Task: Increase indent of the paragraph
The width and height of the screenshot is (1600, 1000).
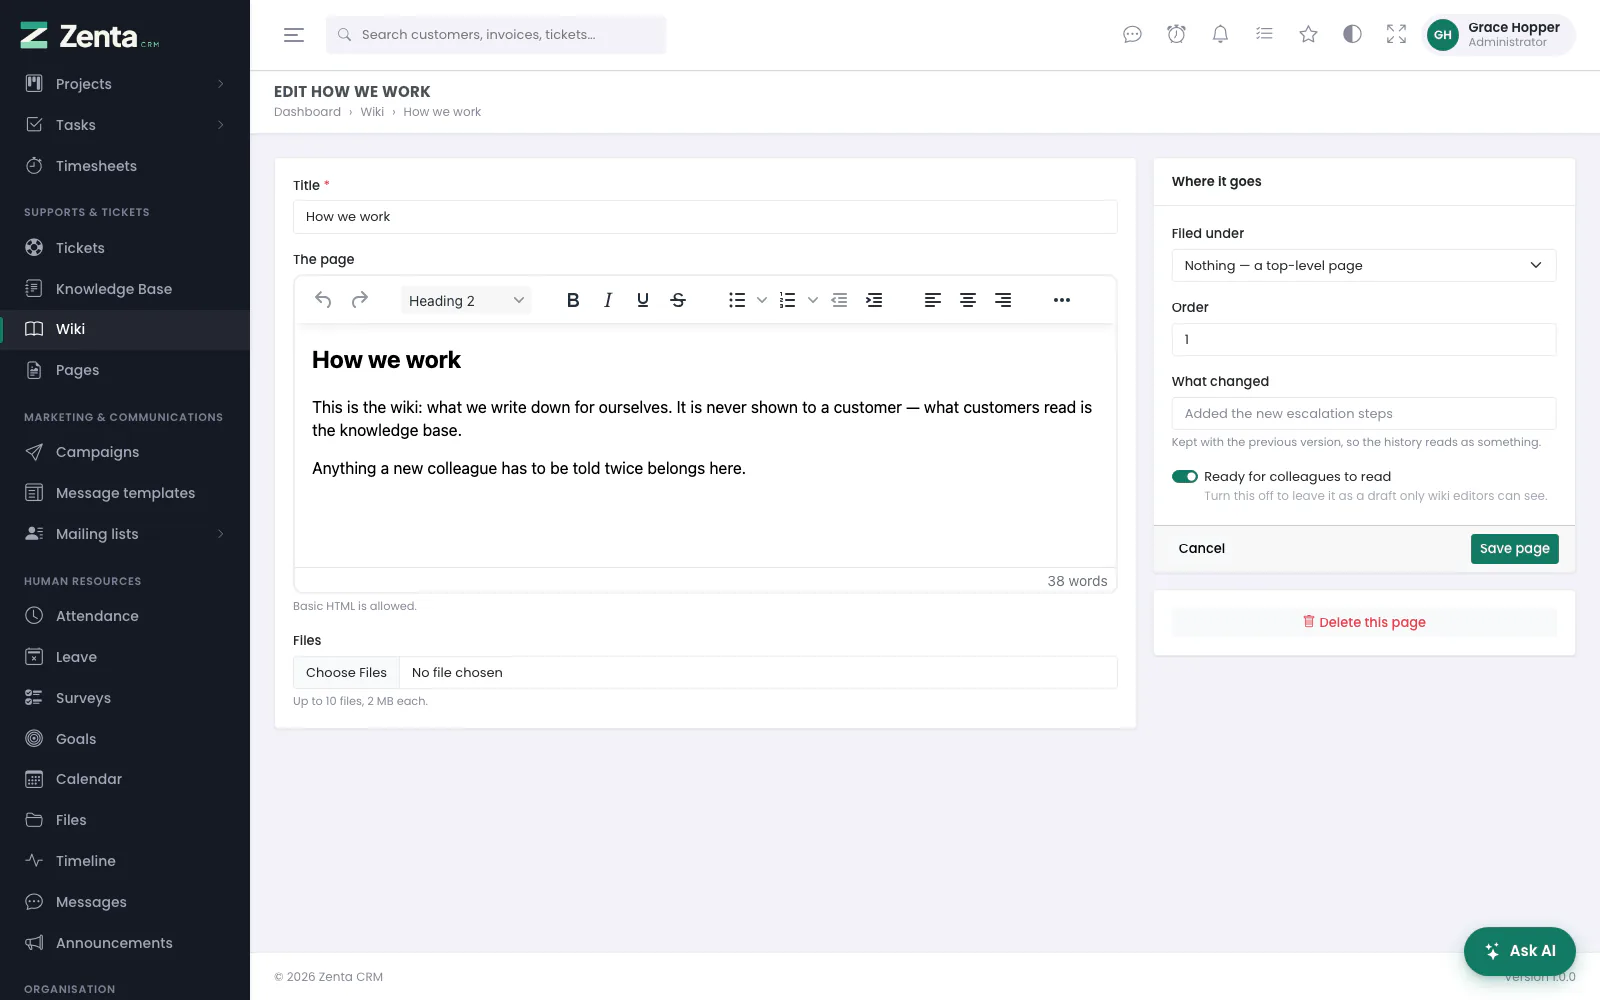Action: click(x=874, y=300)
